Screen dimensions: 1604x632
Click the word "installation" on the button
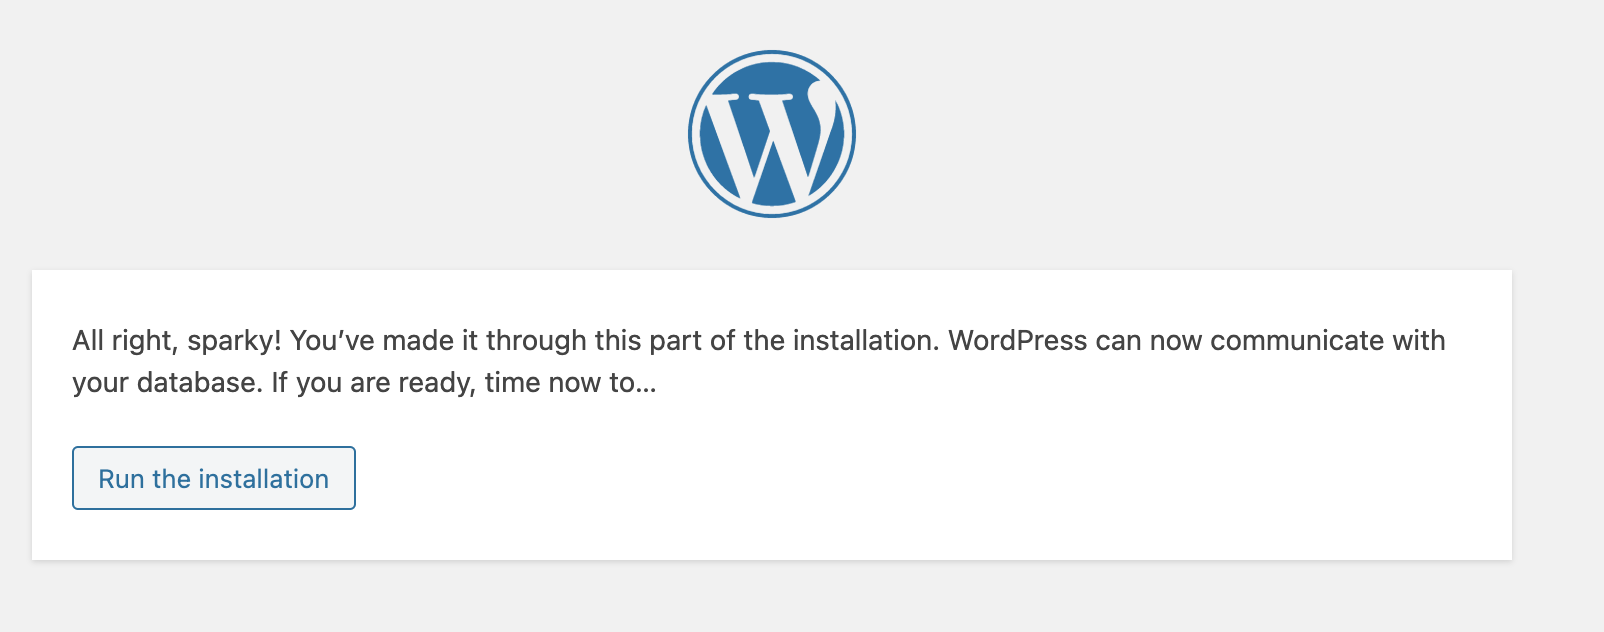[263, 479]
